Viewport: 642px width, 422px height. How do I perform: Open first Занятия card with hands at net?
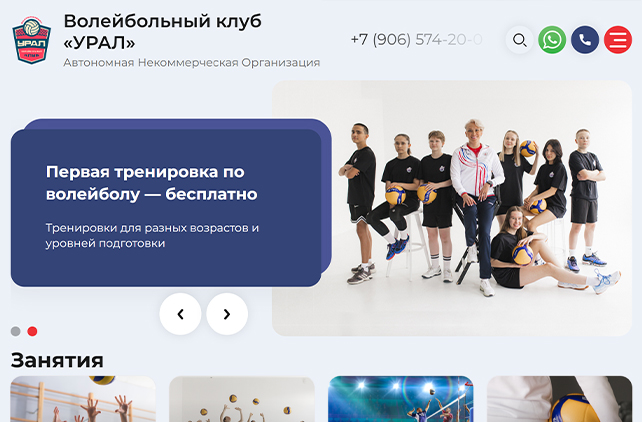[x=83, y=399]
